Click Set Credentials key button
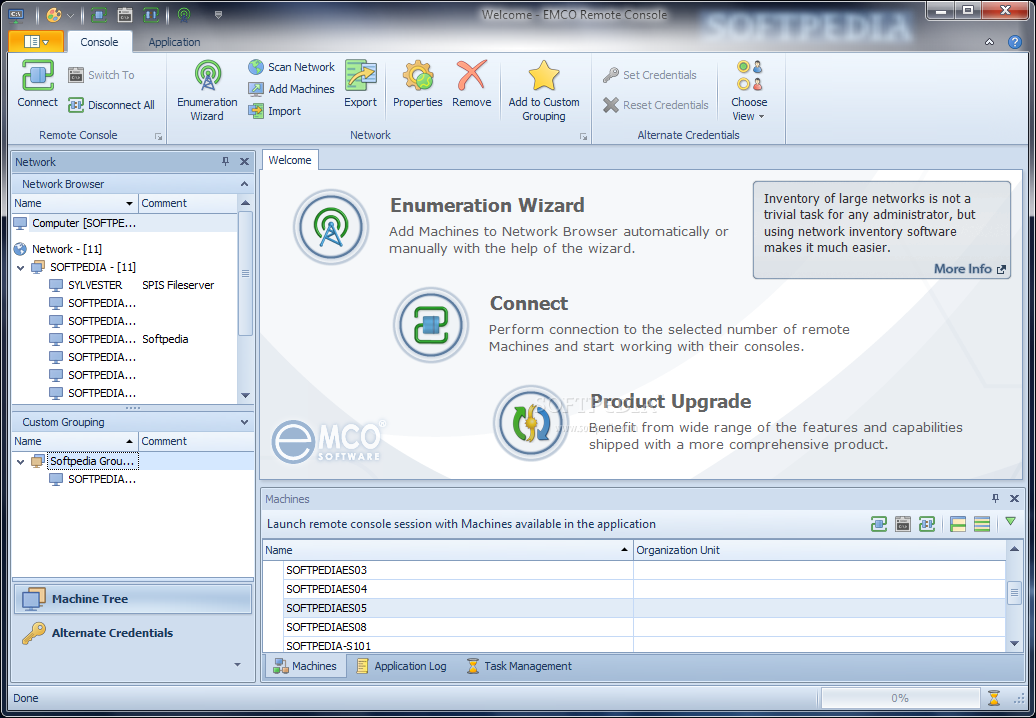1036x718 pixels. coord(649,75)
